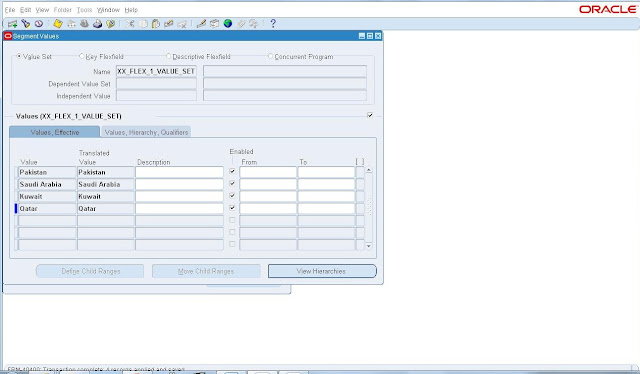Image resolution: width=640 pixels, height=374 pixels.
Task: Open the Show Navigator toolbar icon
Action: [39, 24]
